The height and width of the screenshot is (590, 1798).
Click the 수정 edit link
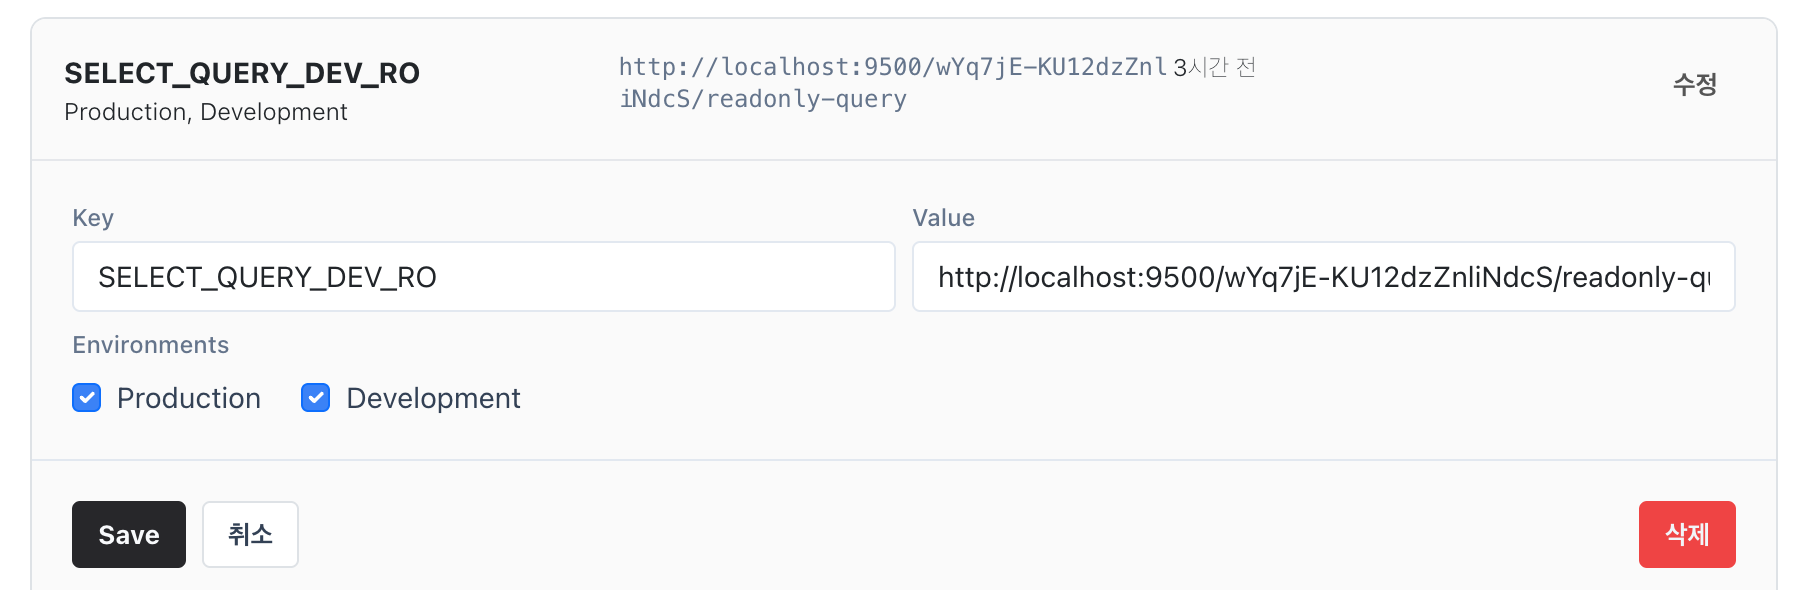pyautogui.click(x=1694, y=85)
